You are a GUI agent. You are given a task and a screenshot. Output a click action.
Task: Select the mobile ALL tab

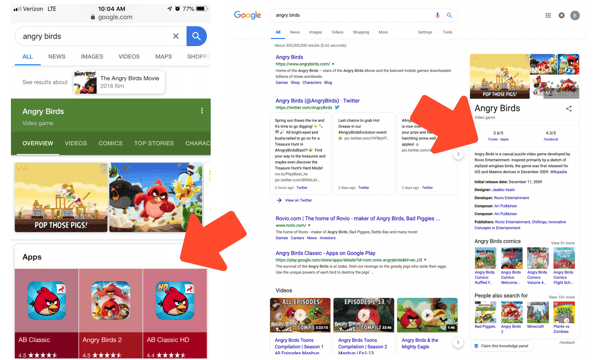tap(28, 57)
